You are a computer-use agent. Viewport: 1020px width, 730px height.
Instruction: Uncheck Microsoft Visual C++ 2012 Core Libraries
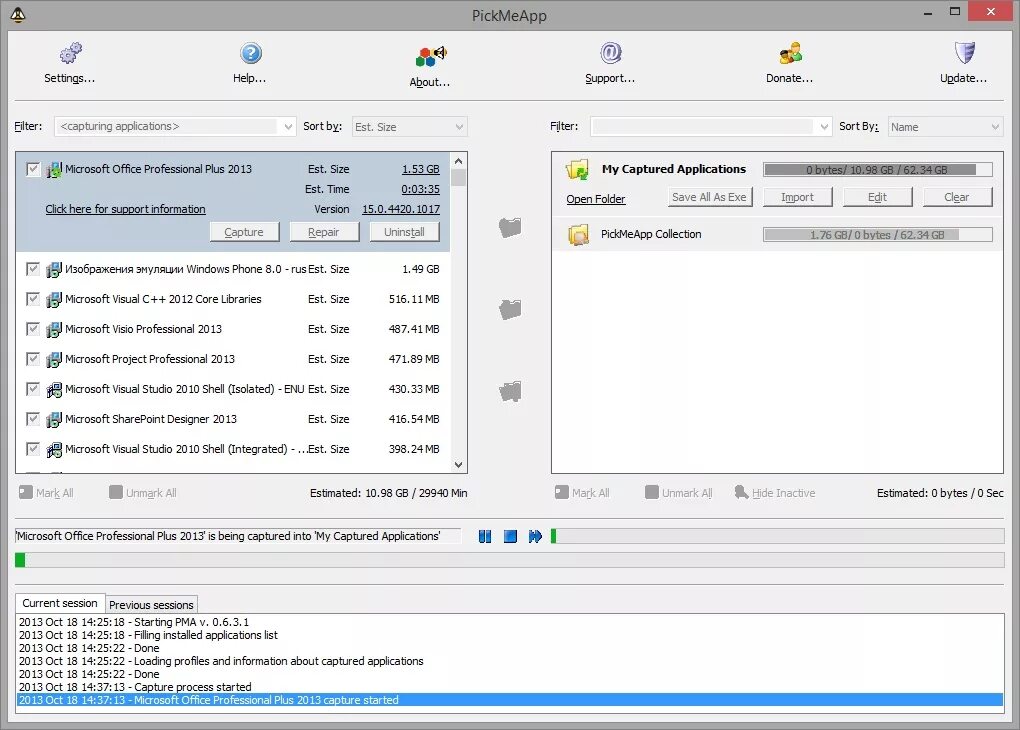coord(33,299)
